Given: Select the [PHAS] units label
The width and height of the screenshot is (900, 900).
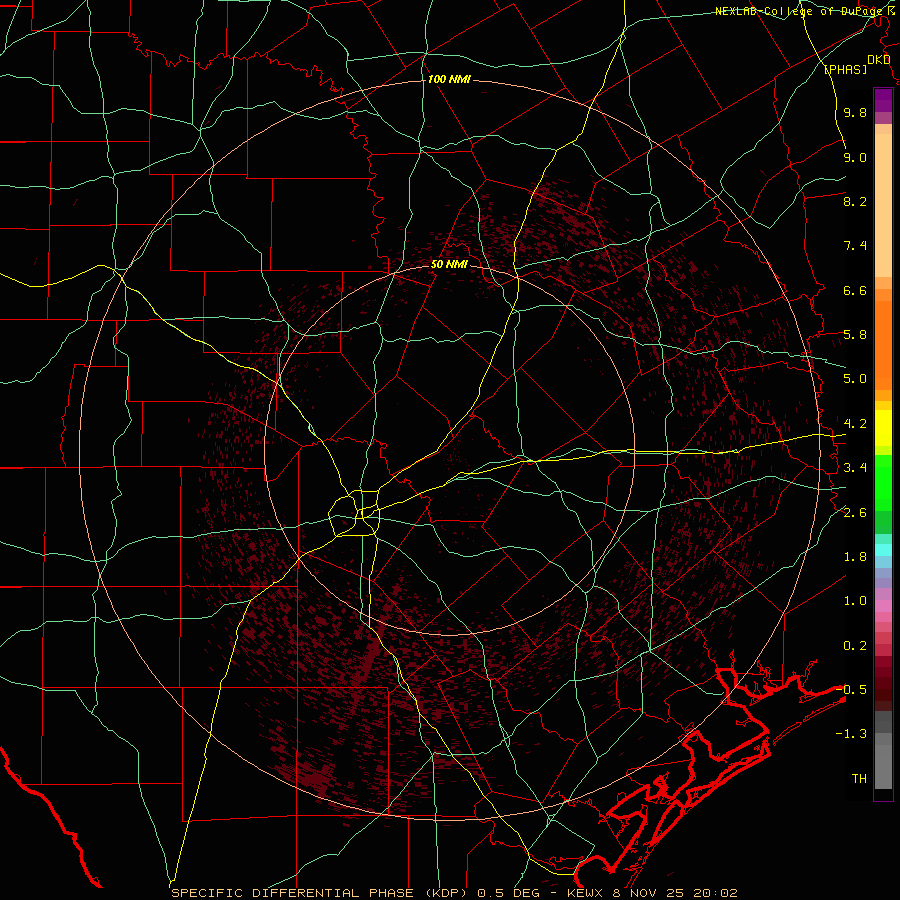Looking at the screenshot, I should click(845, 69).
